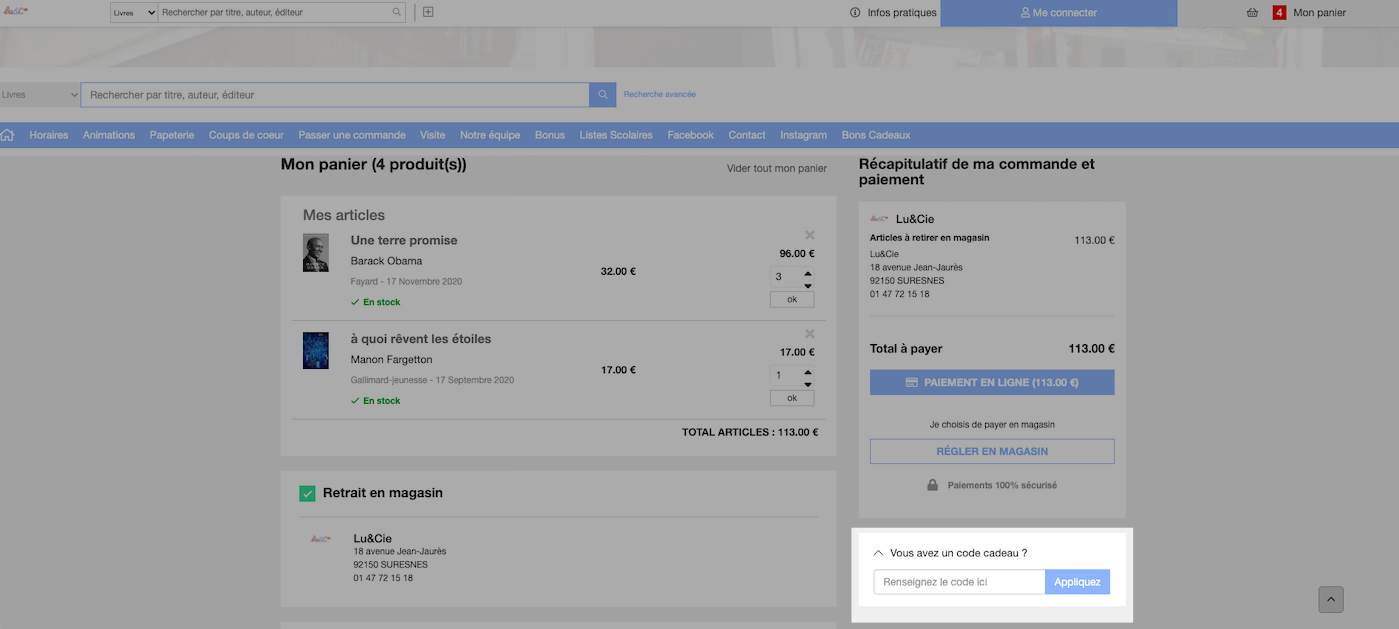
Task: Go to the Listes Scolaires menu item
Action: [x=616, y=135]
